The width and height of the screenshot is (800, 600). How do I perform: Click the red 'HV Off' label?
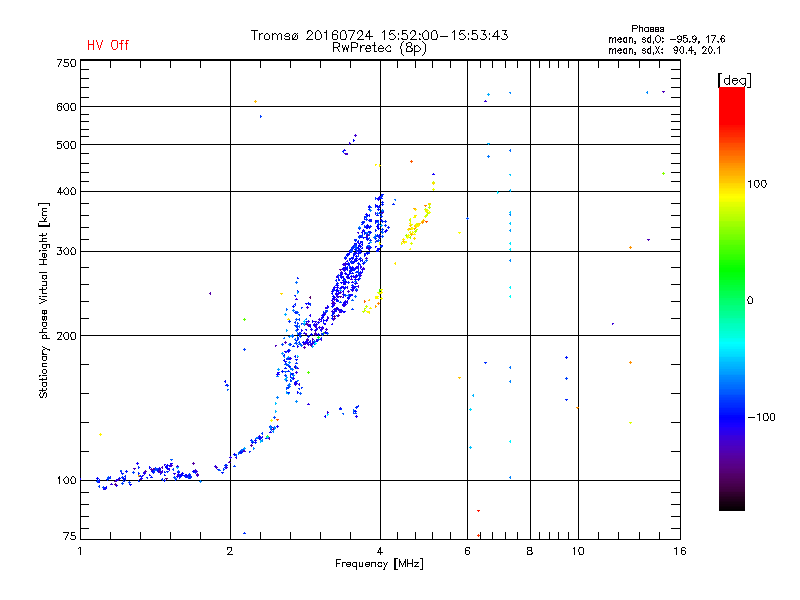click(x=108, y=45)
